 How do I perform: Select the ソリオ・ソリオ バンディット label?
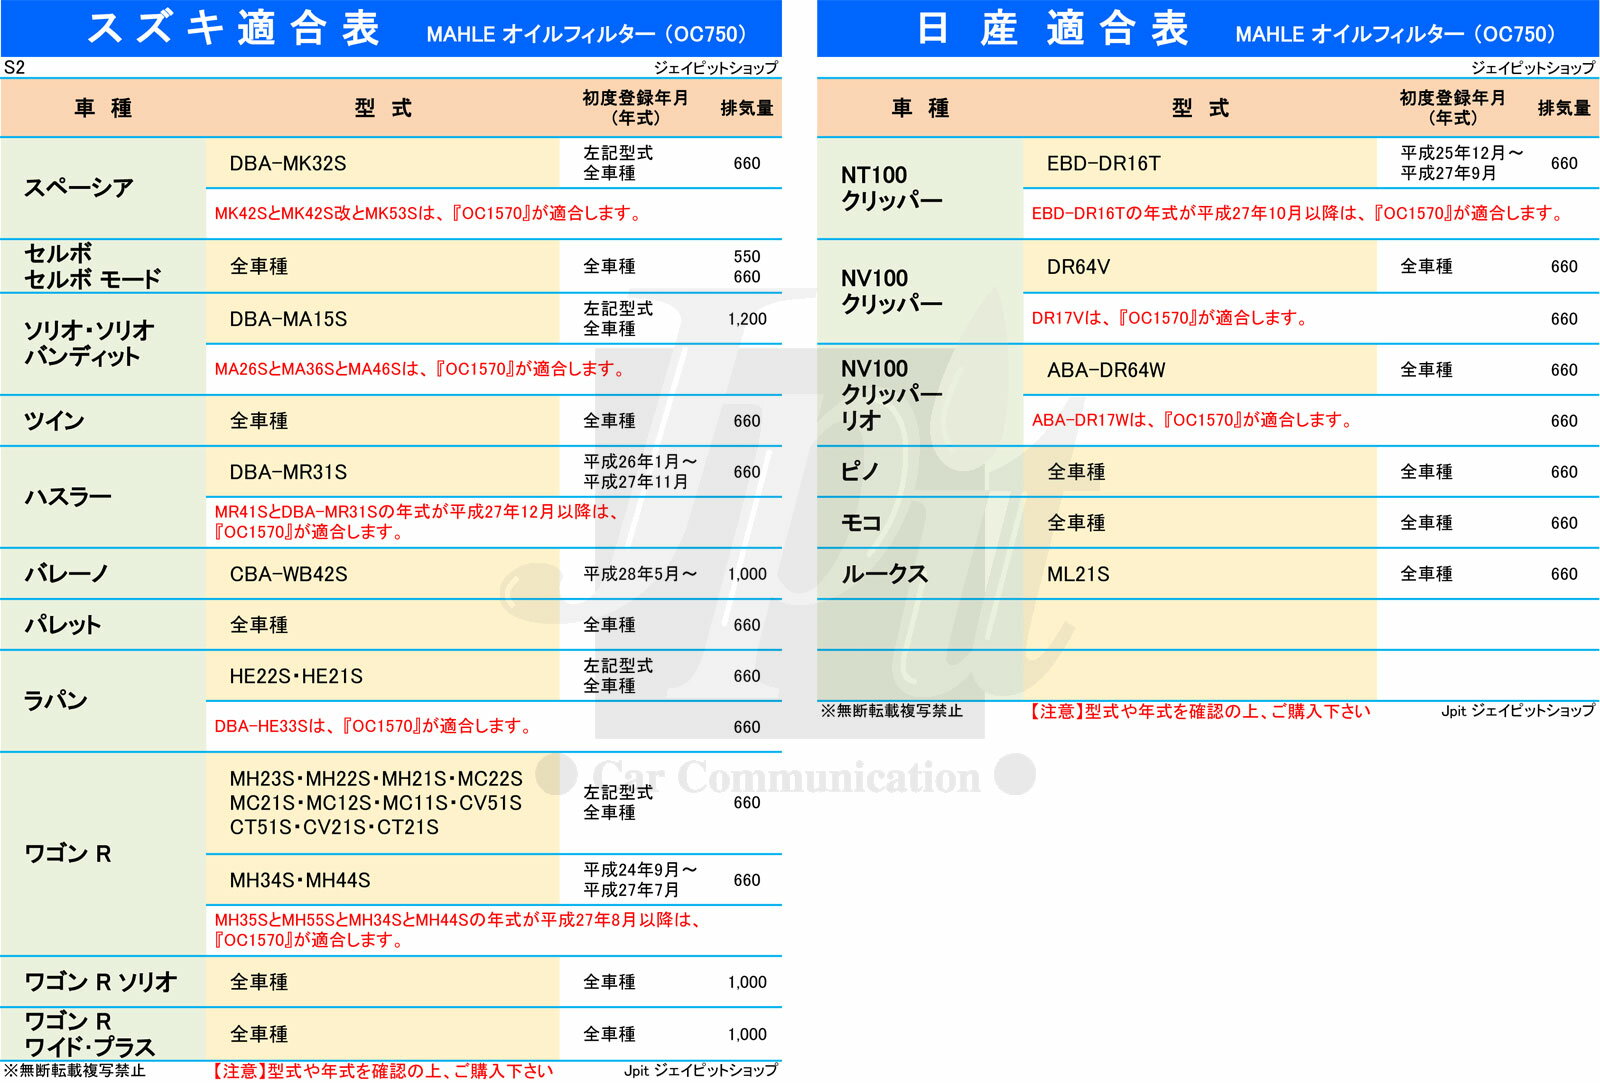(89, 343)
